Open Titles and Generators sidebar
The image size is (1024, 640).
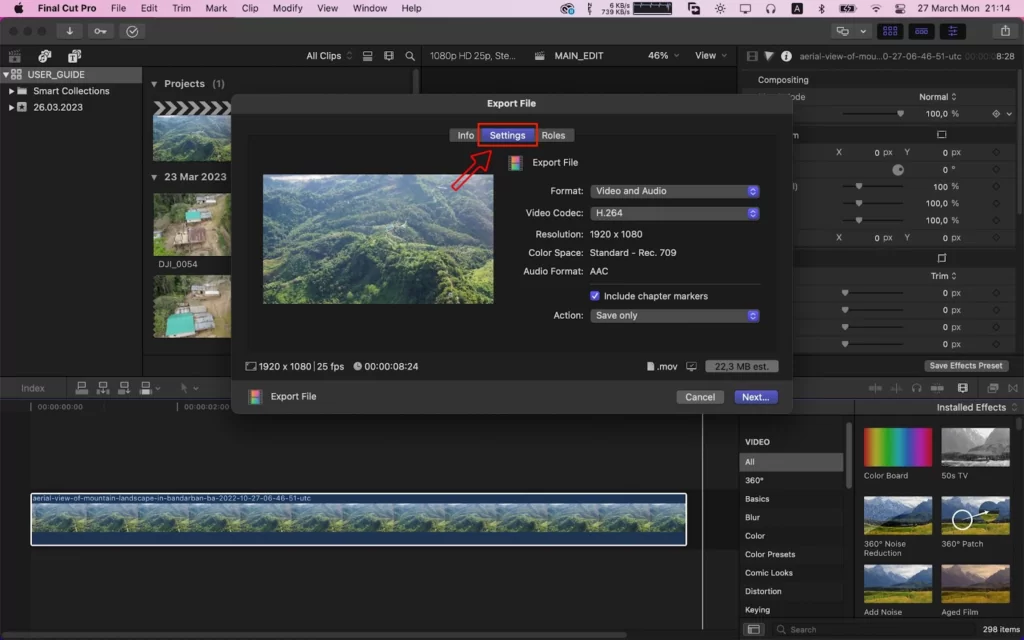pyautogui.click(x=74, y=56)
